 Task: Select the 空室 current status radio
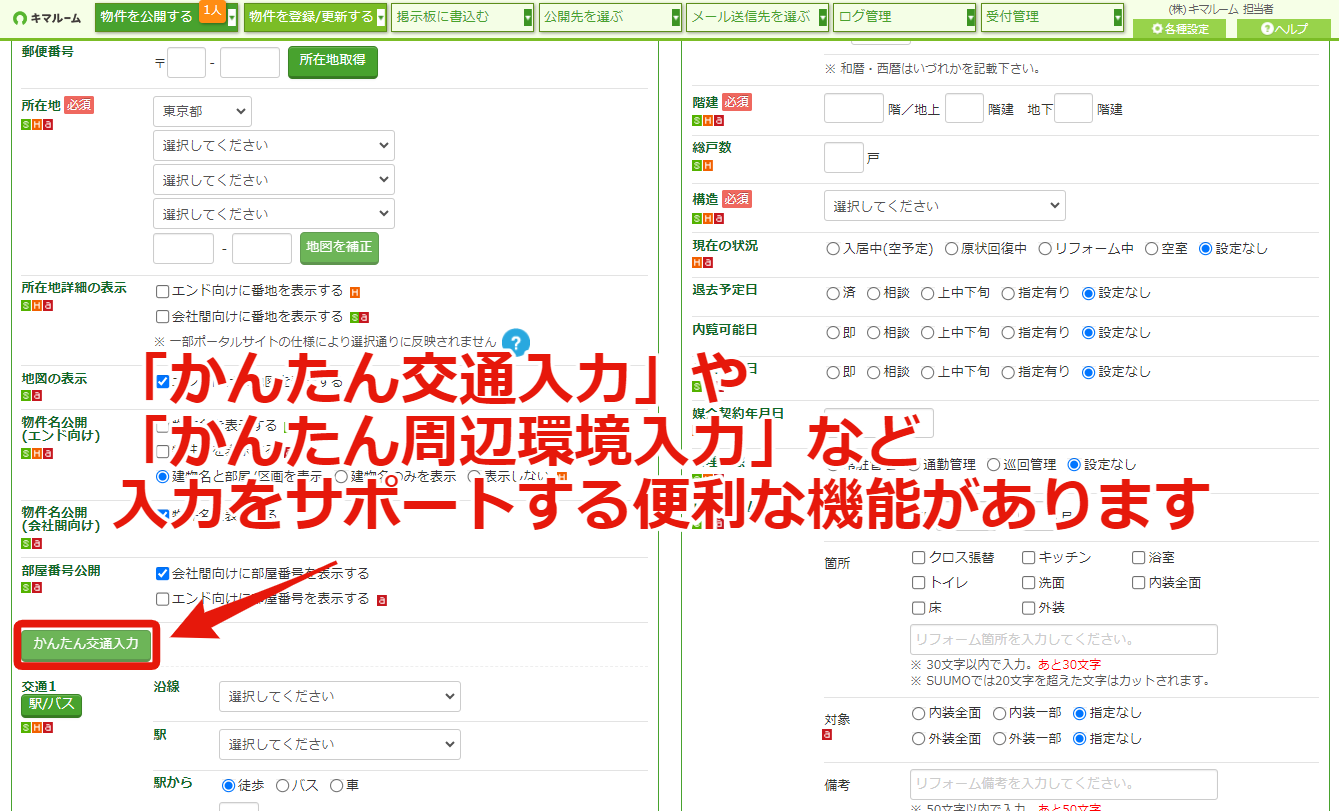(x=1151, y=248)
